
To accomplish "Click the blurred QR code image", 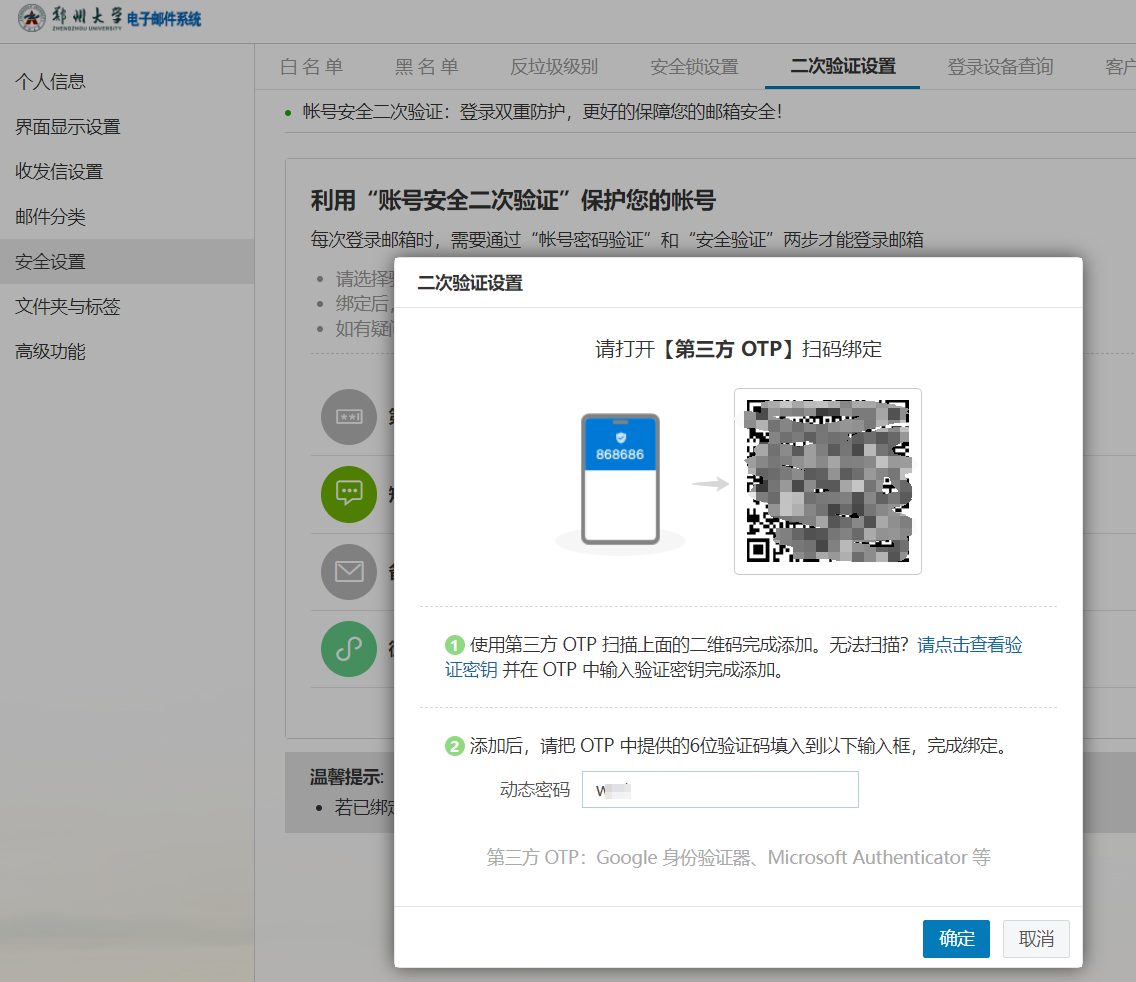I will click(827, 481).
